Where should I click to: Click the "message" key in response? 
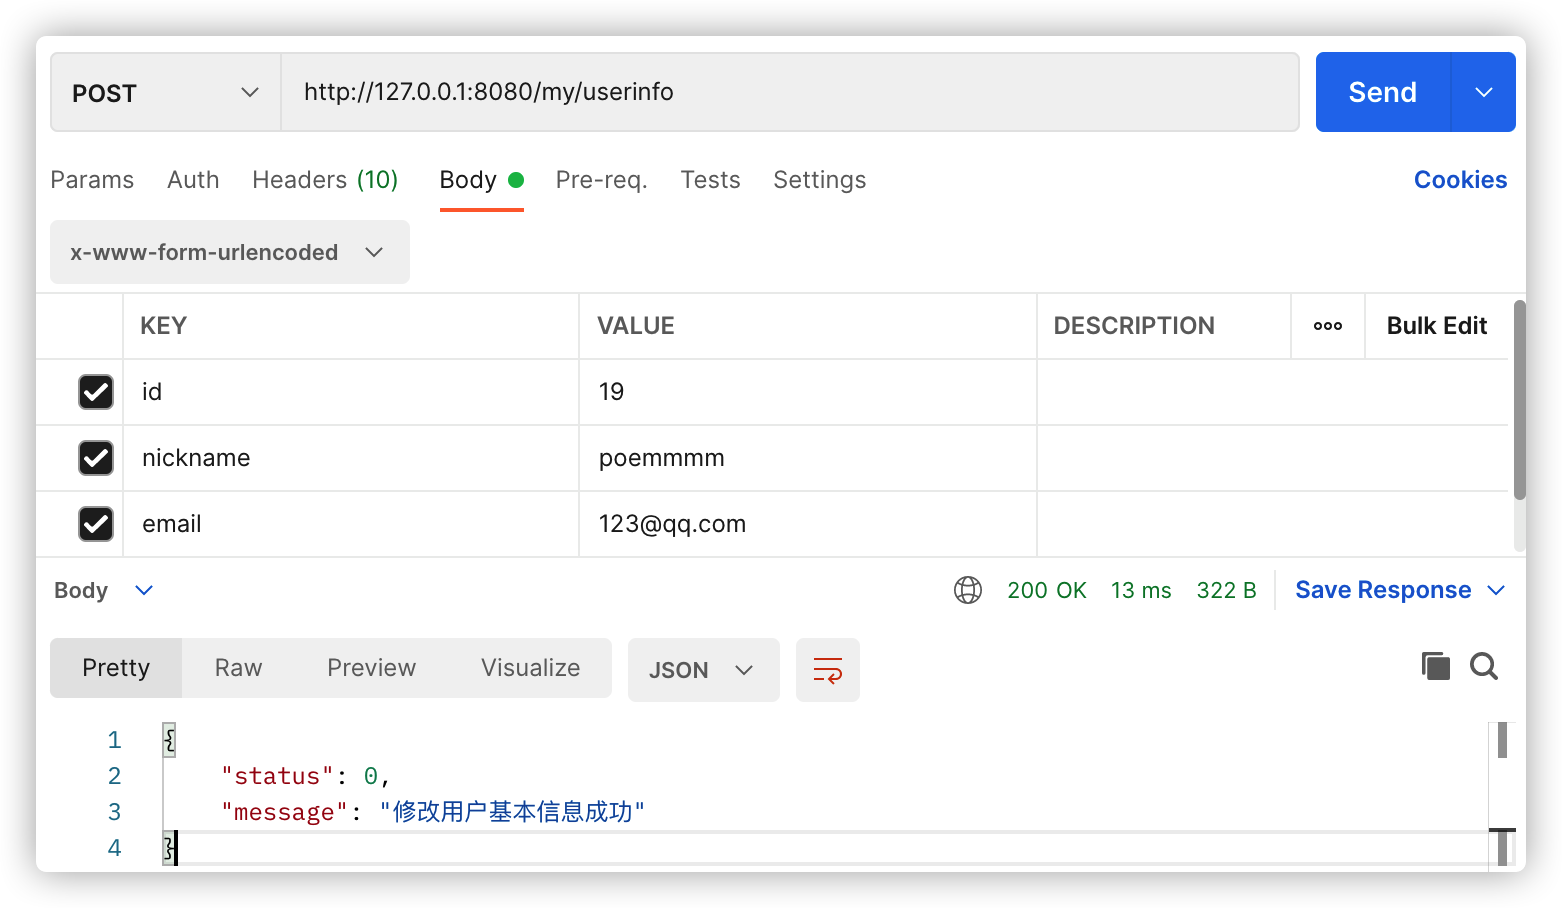pyautogui.click(x=284, y=812)
